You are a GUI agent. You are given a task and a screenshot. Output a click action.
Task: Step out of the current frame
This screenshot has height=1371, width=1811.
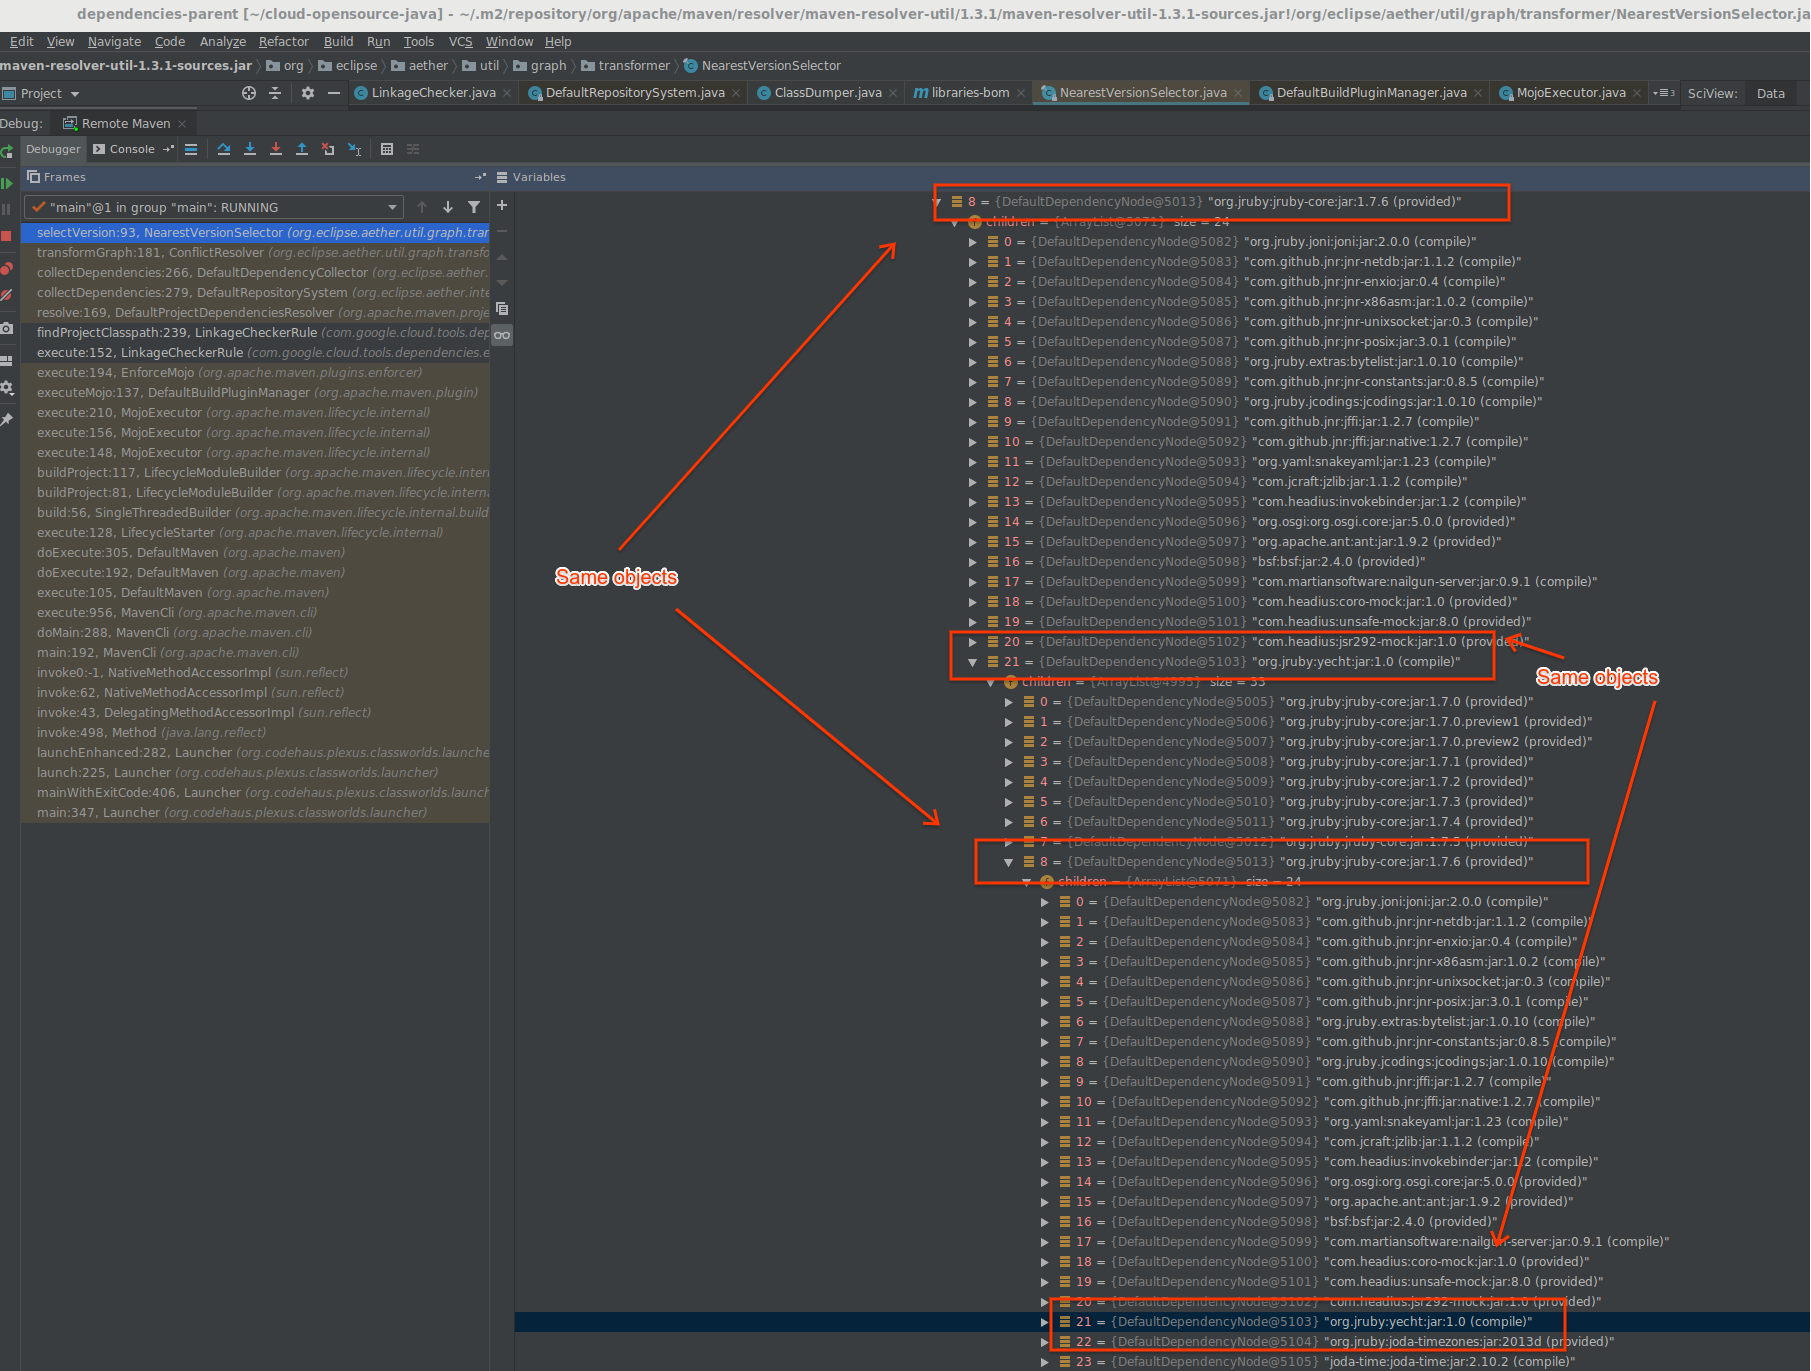pos(302,149)
